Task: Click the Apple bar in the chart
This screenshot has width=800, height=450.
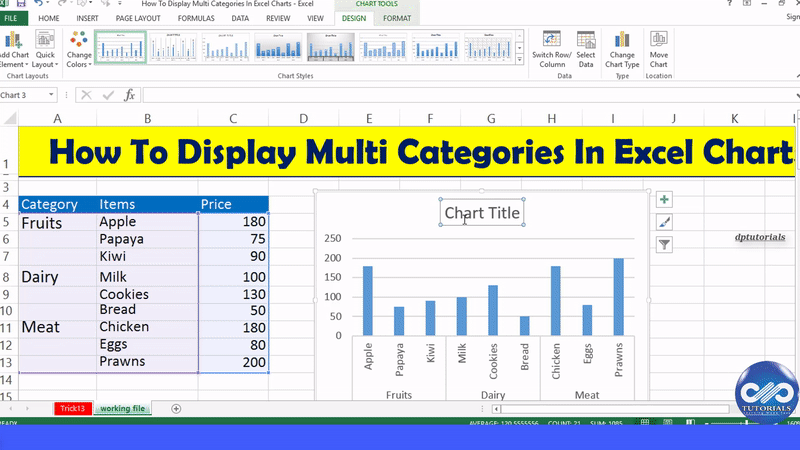Action: (368, 301)
